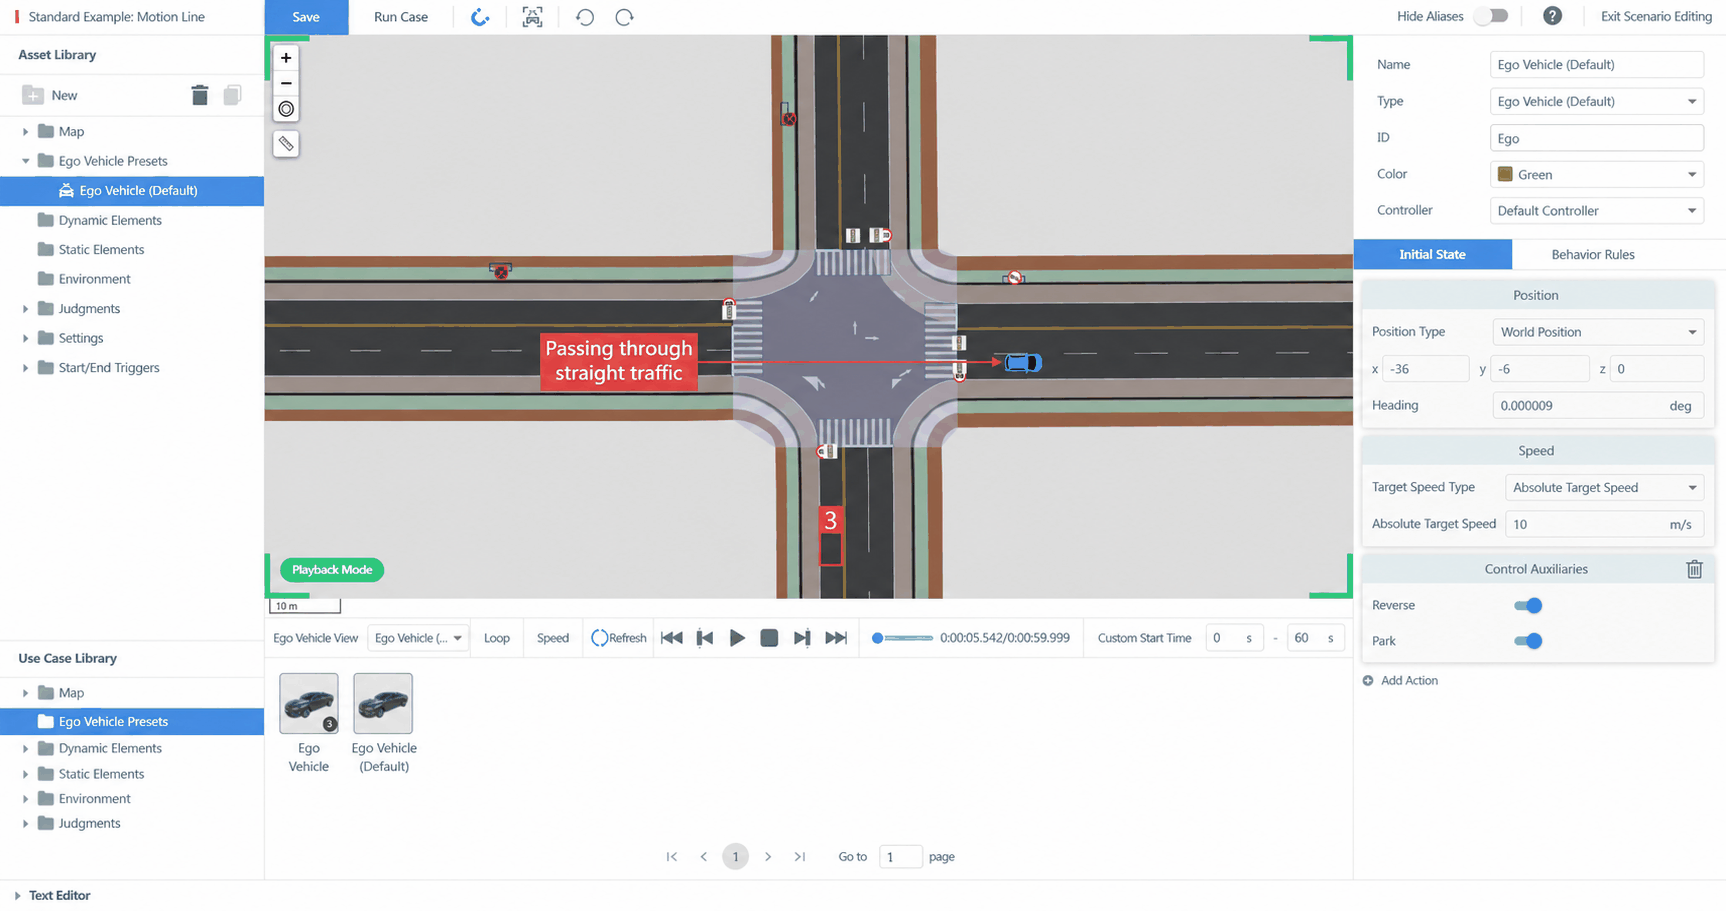Screen dimensions: 1726x911
Task: Click the Heading value field
Action: [x=1598, y=406]
